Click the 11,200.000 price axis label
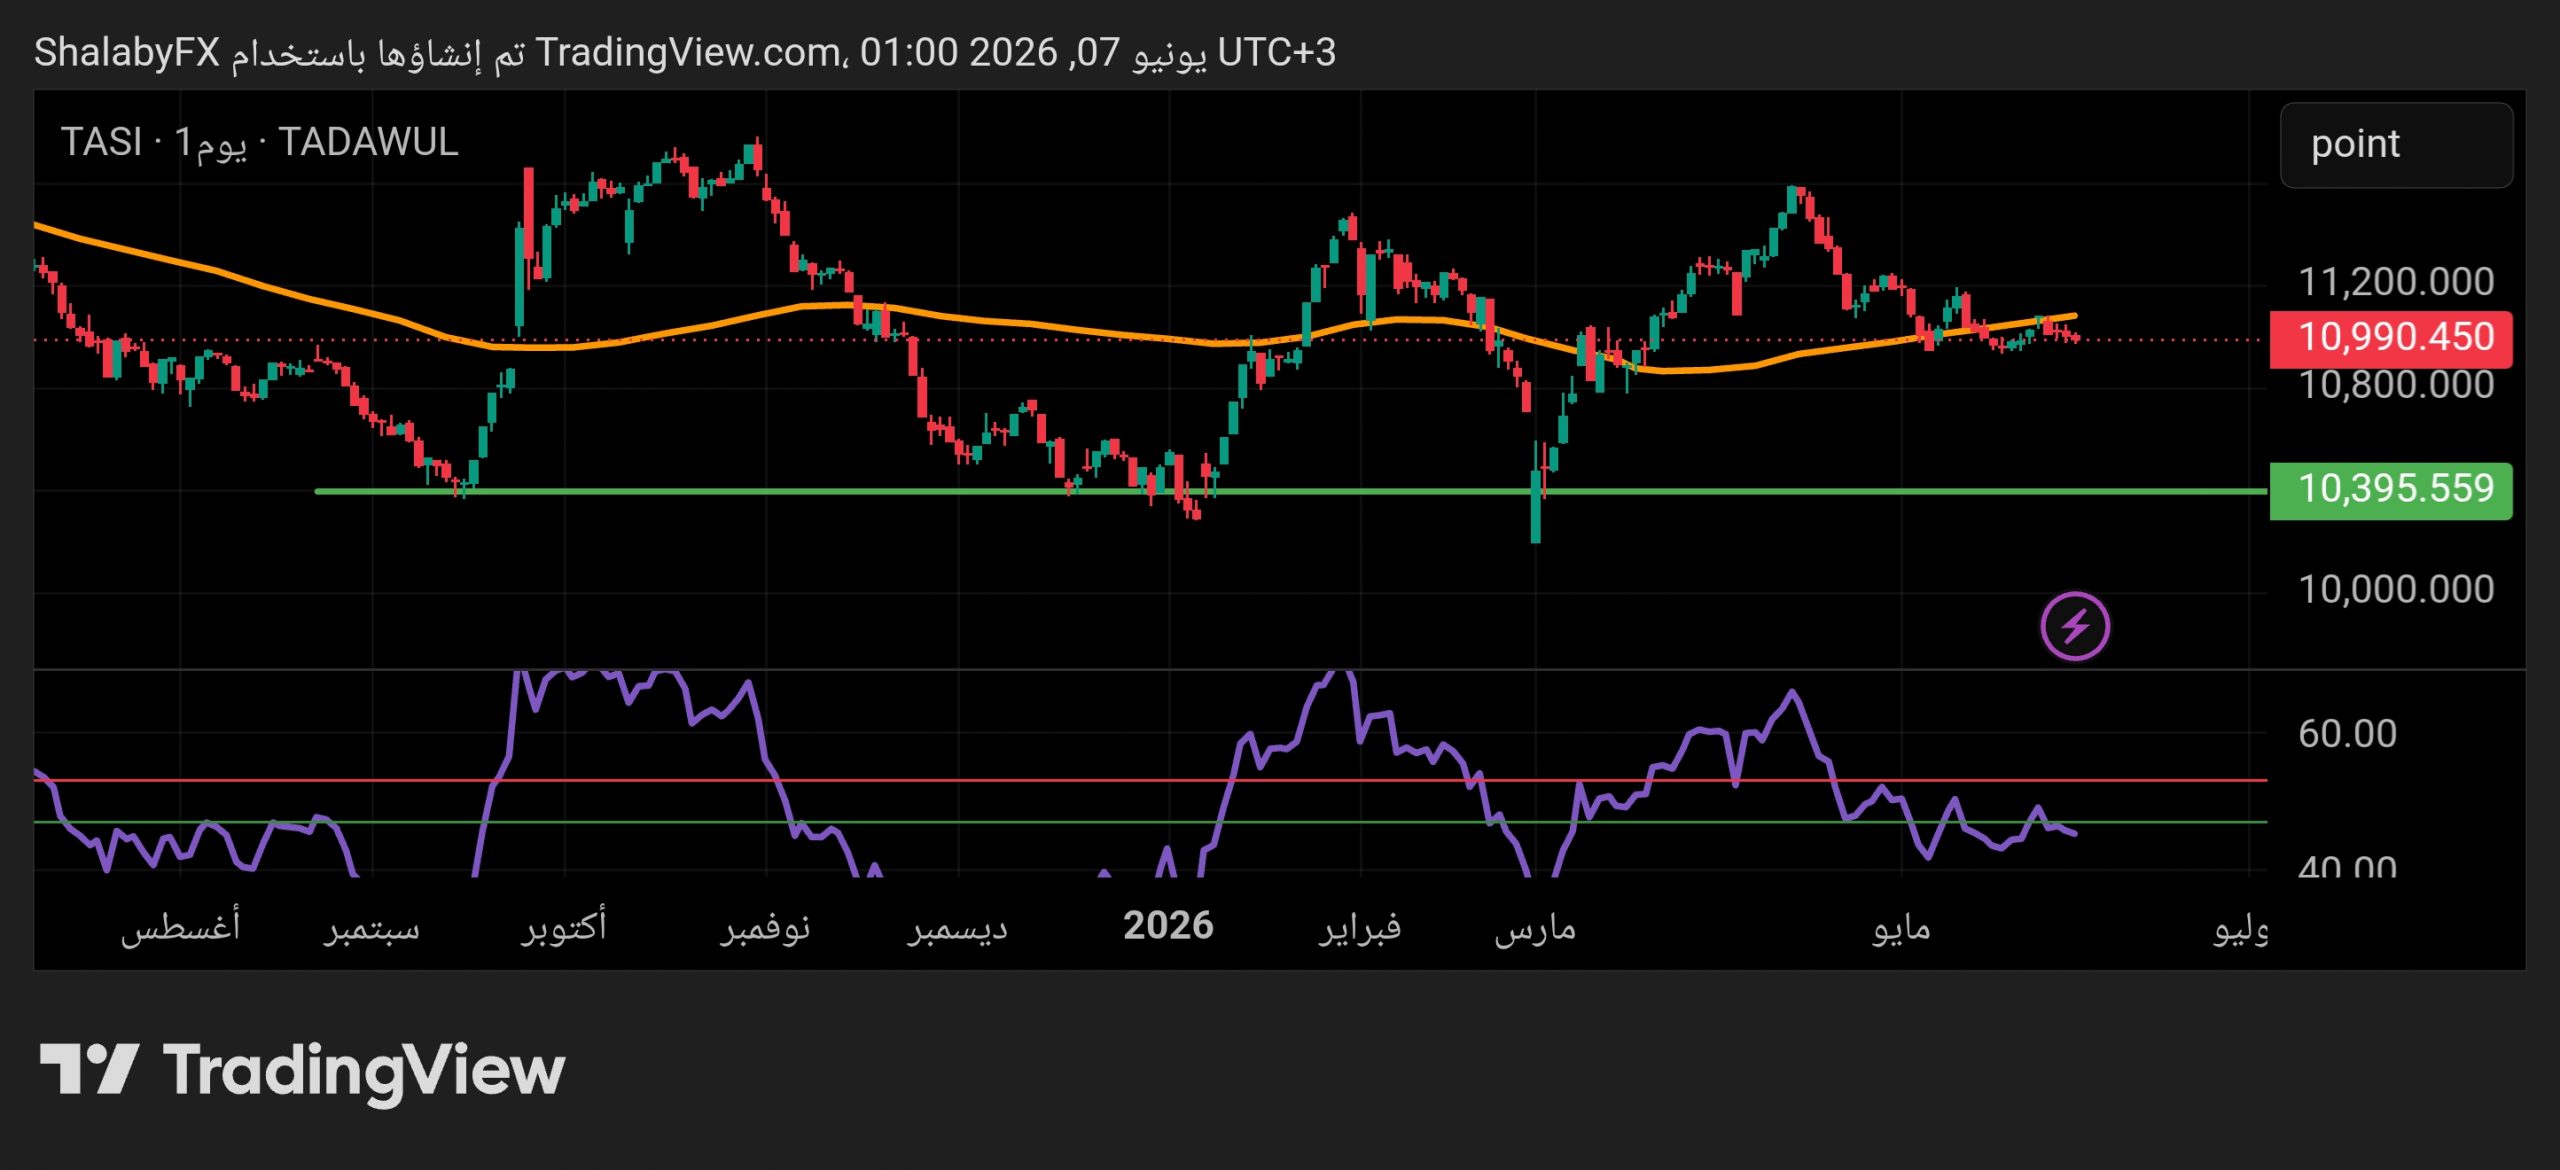The image size is (2560, 1170). tap(2396, 282)
